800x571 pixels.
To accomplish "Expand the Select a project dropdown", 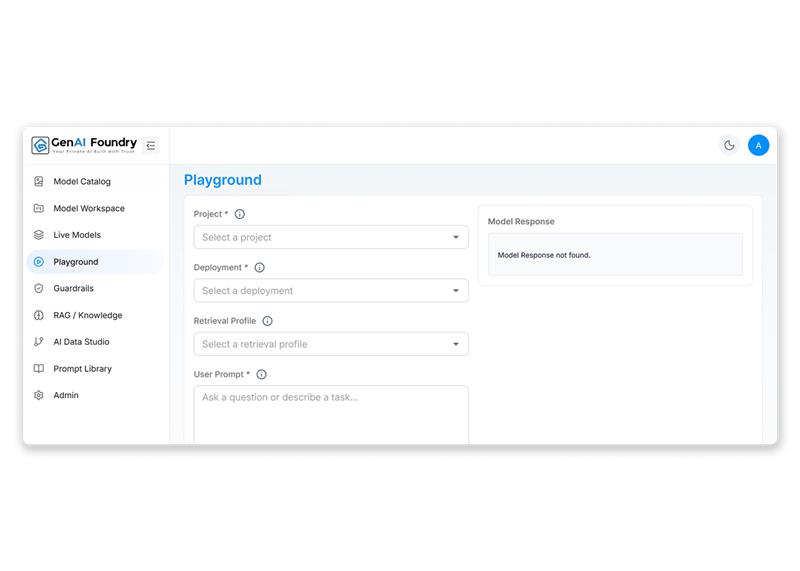I will (331, 237).
